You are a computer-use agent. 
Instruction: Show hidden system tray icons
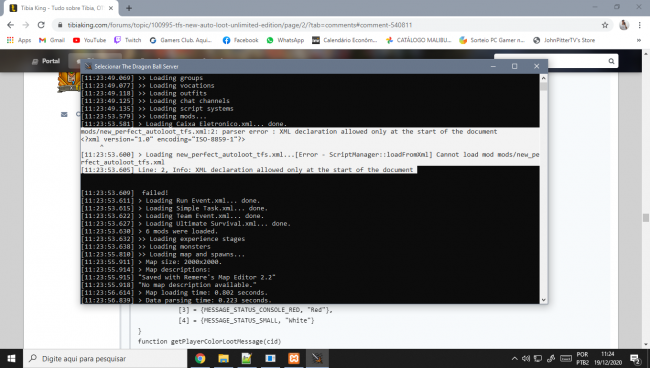click(514, 358)
